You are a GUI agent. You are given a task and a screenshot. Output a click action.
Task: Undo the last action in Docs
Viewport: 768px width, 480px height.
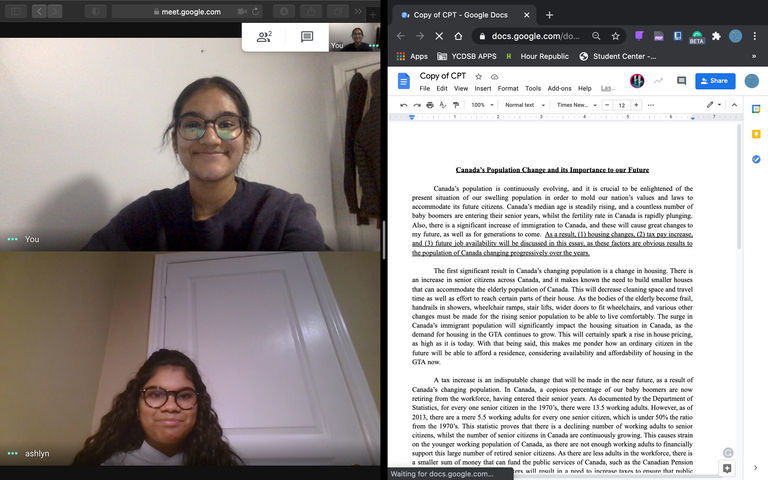[x=404, y=105]
